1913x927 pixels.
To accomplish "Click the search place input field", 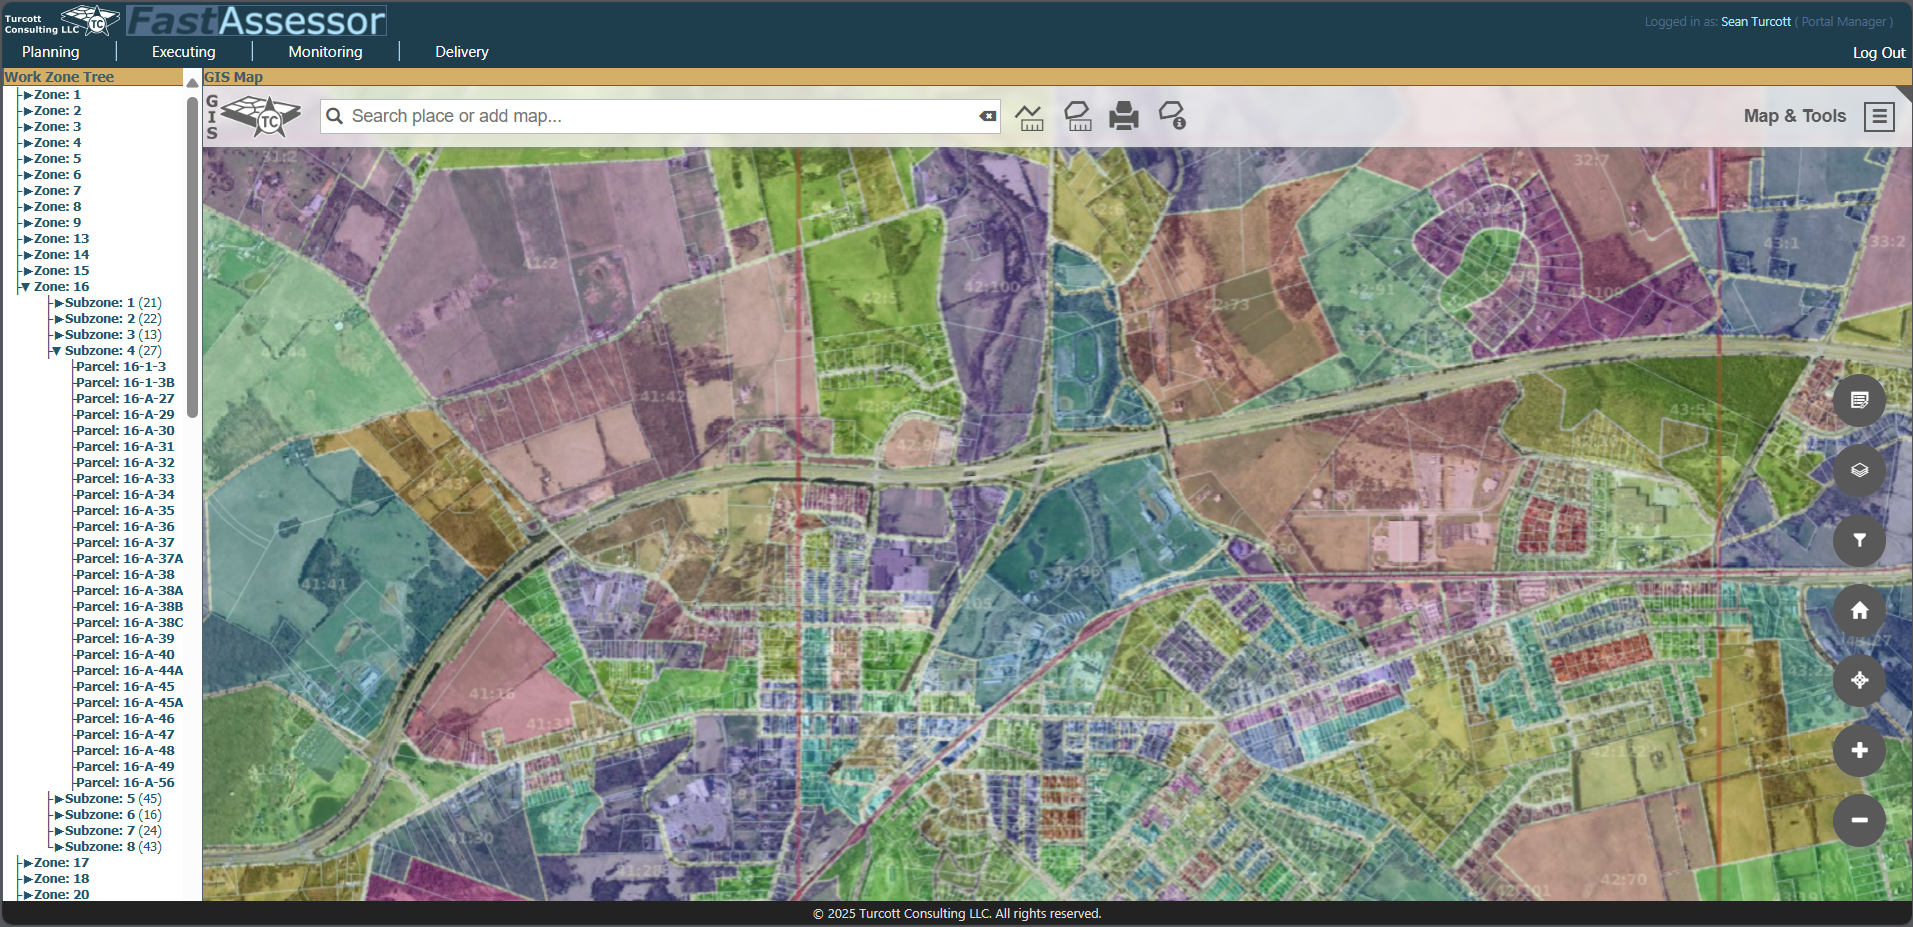I will [660, 117].
